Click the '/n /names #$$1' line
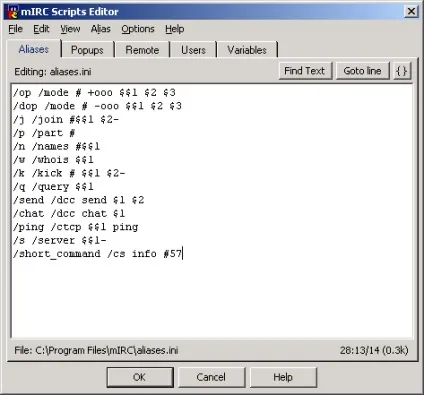The height and width of the screenshot is (395, 424). click(x=57, y=146)
